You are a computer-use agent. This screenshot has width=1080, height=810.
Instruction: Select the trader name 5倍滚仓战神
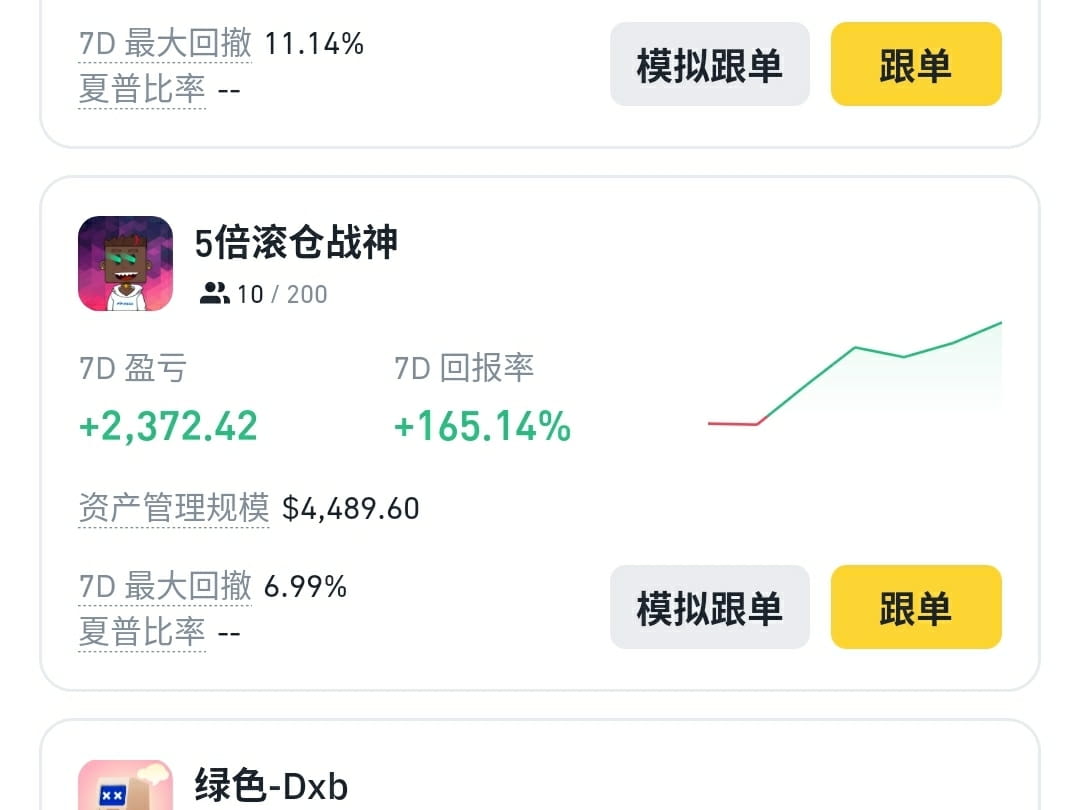(295, 242)
